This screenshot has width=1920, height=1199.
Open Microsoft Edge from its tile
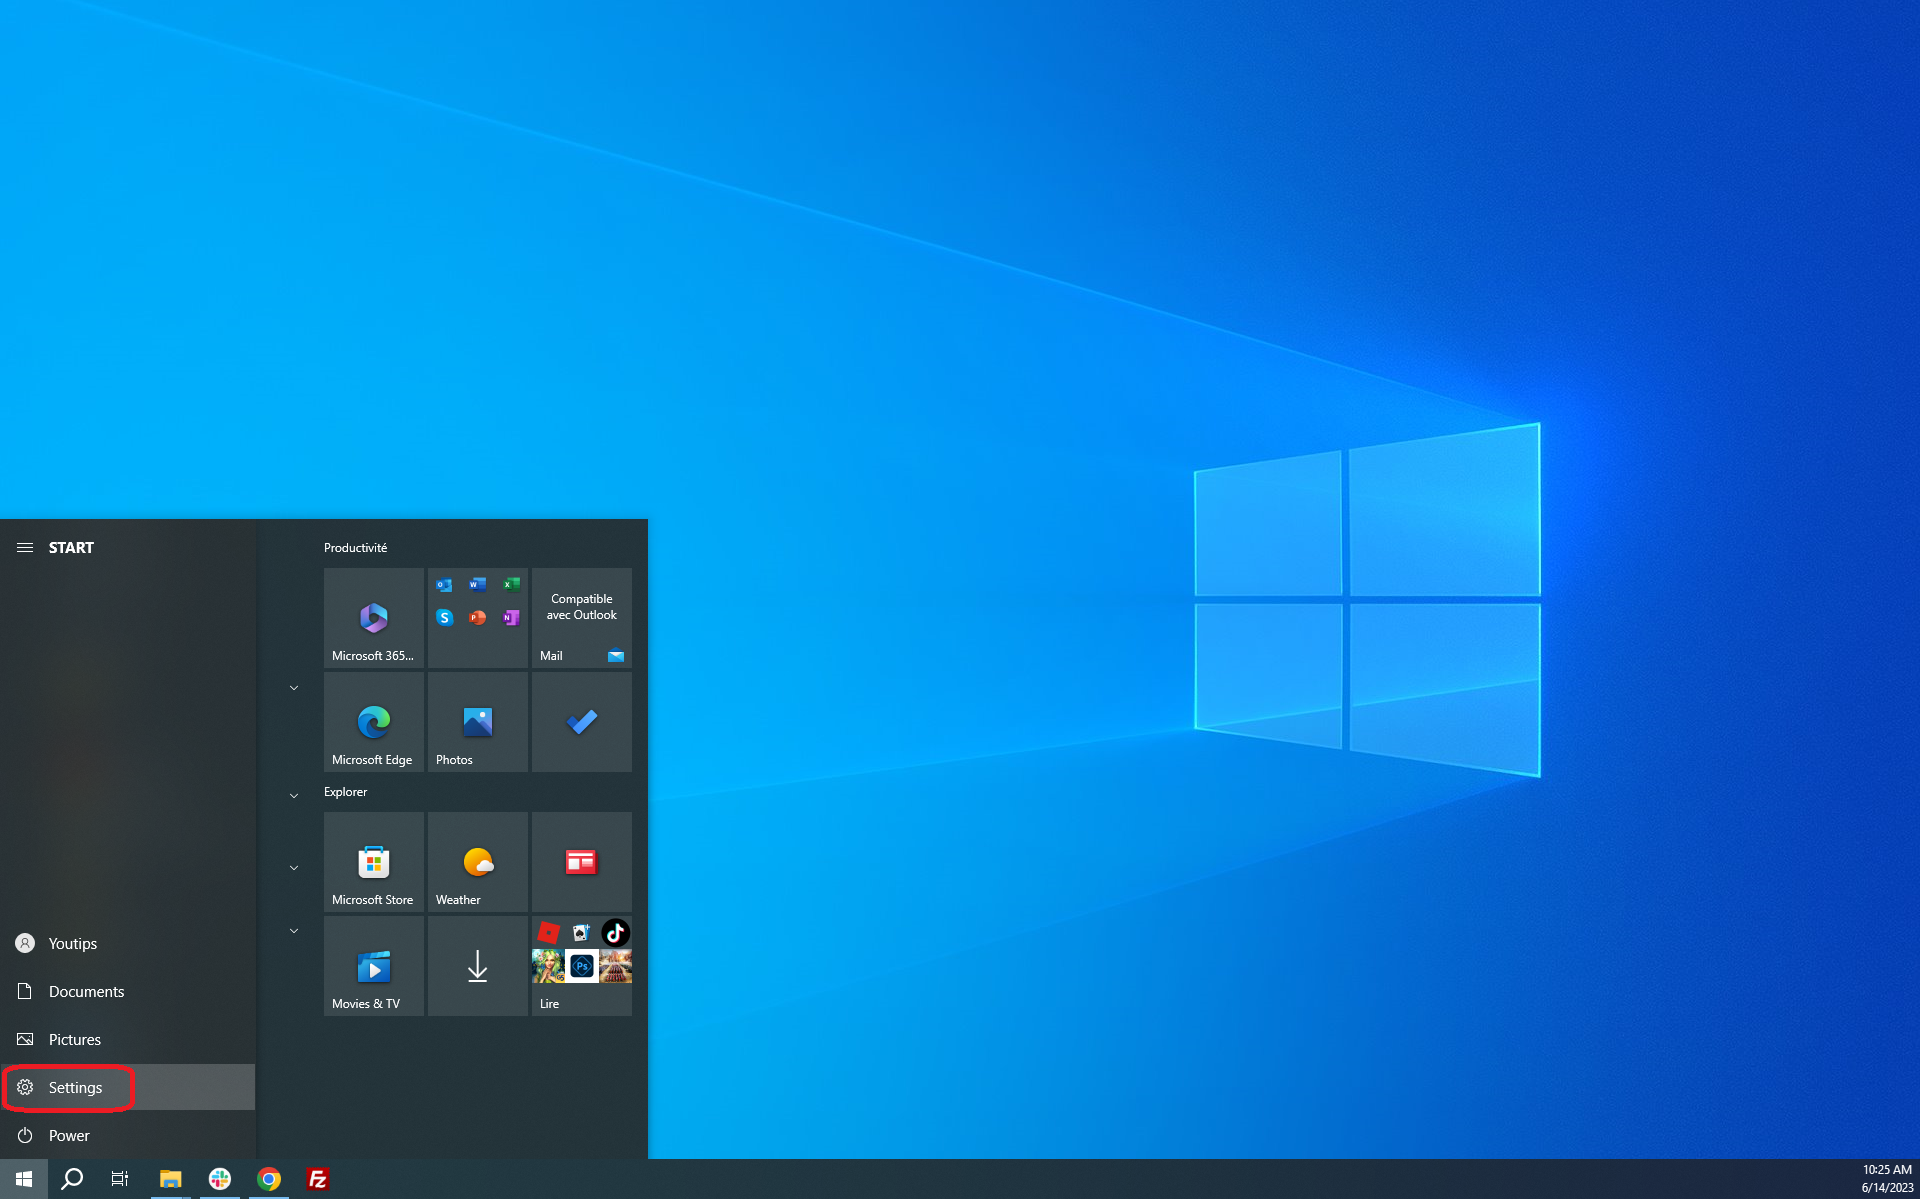373,721
